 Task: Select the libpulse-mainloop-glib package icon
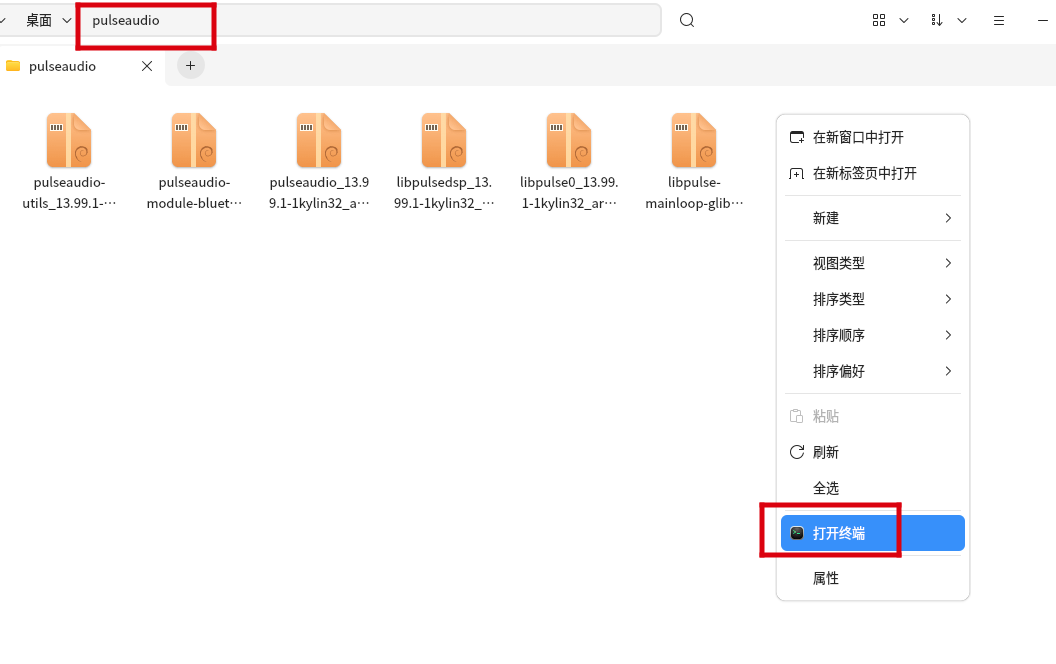[x=693, y=140]
